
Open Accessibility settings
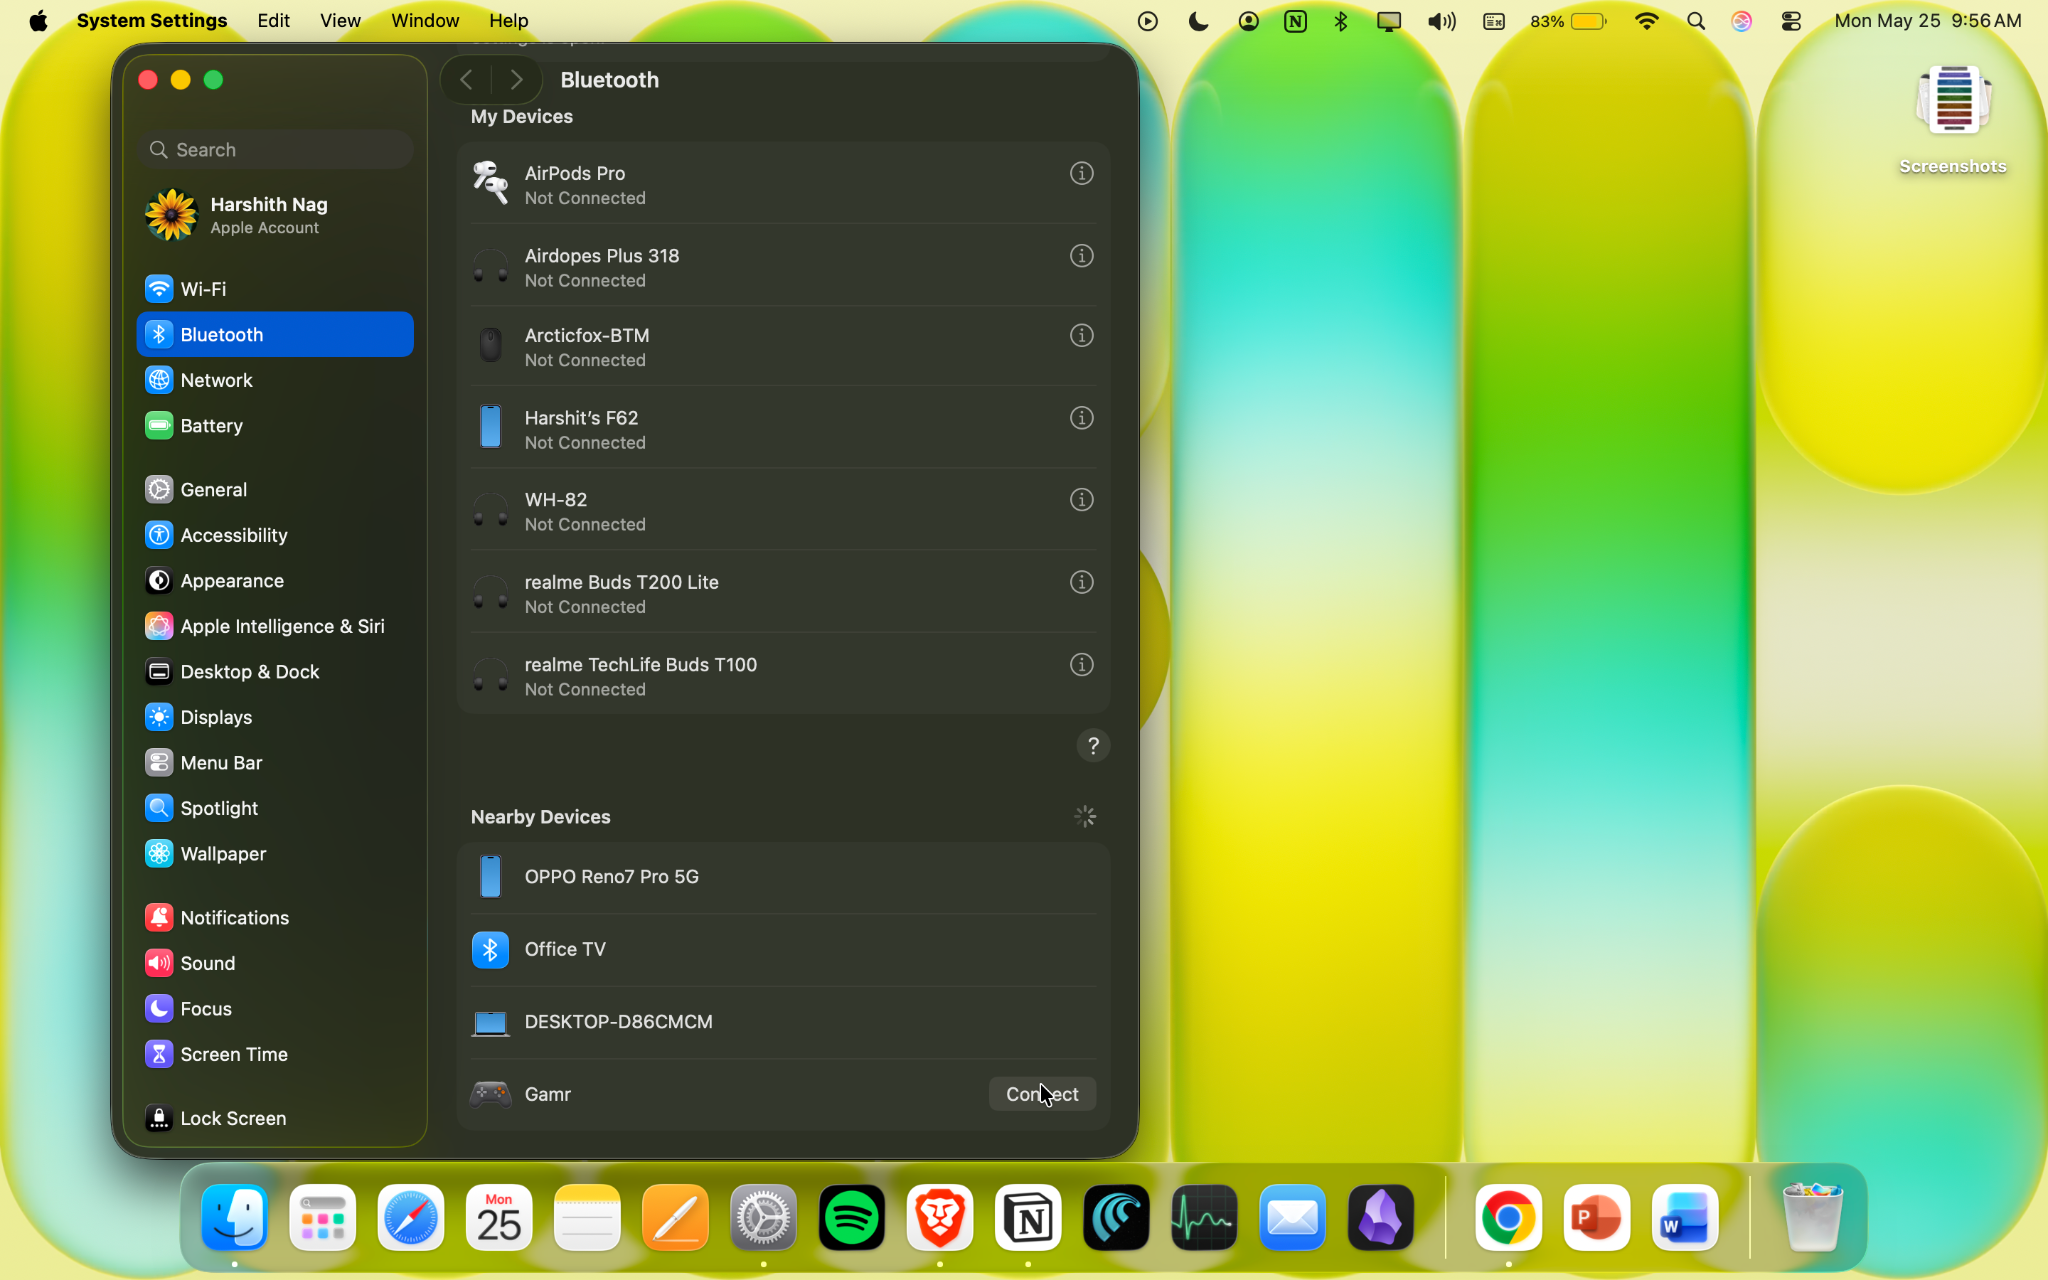275,535
